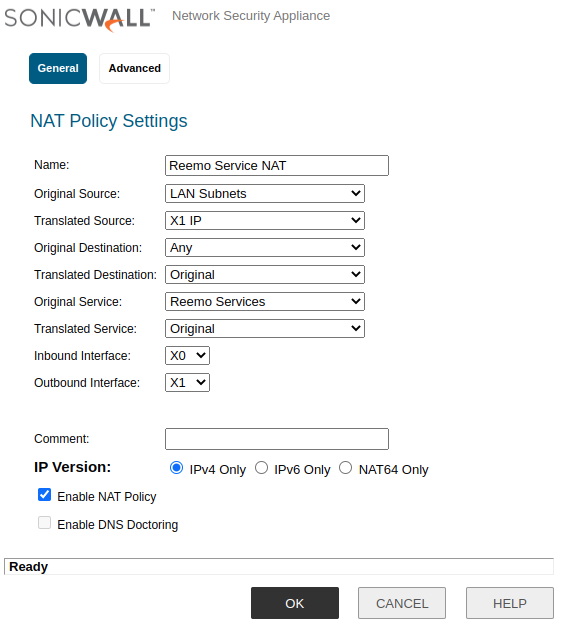Open the Original Source dropdown

tap(265, 194)
